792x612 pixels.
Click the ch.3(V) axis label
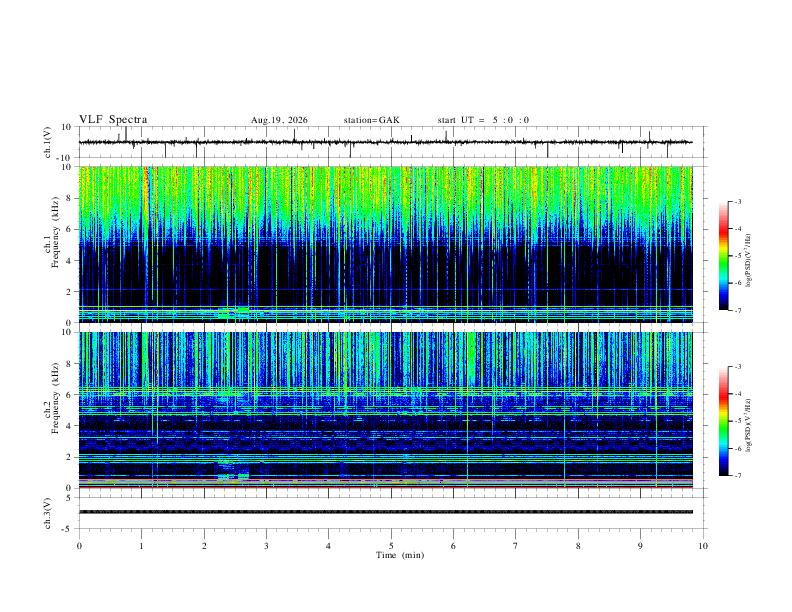pyautogui.click(x=48, y=513)
